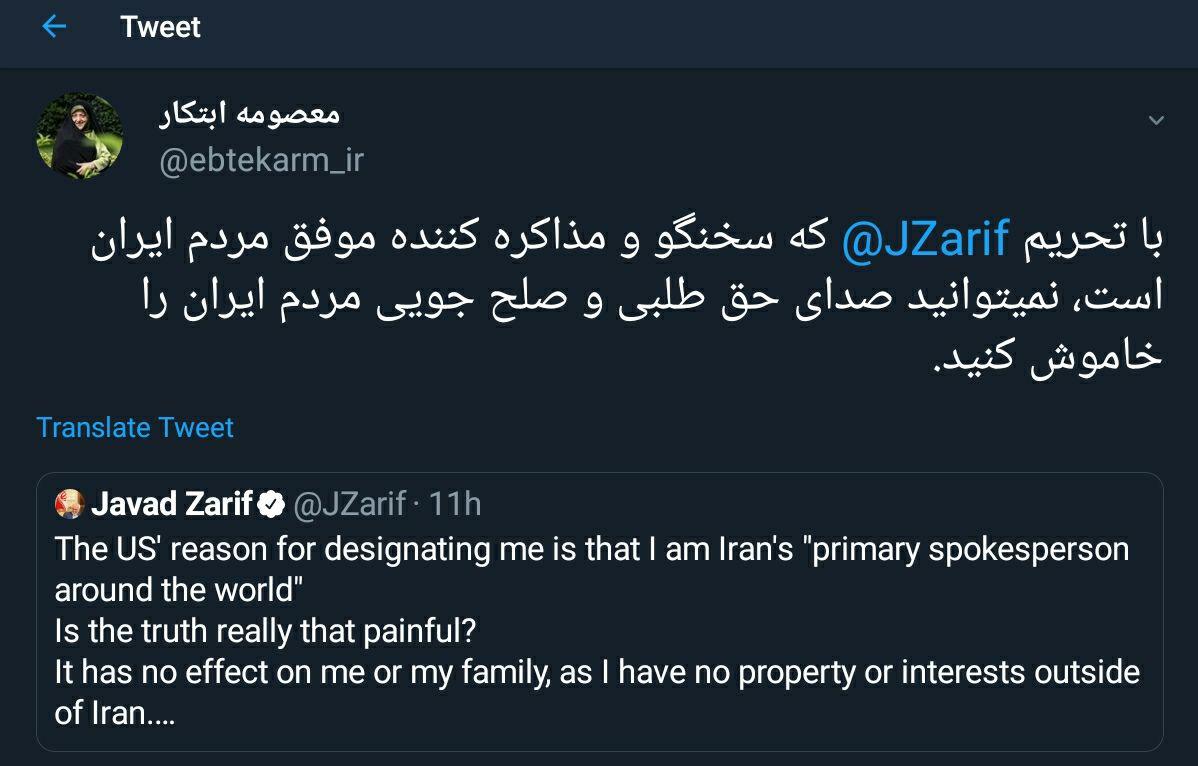Expand the tweet options chevron
The height and width of the screenshot is (766, 1198).
[x=1156, y=121]
